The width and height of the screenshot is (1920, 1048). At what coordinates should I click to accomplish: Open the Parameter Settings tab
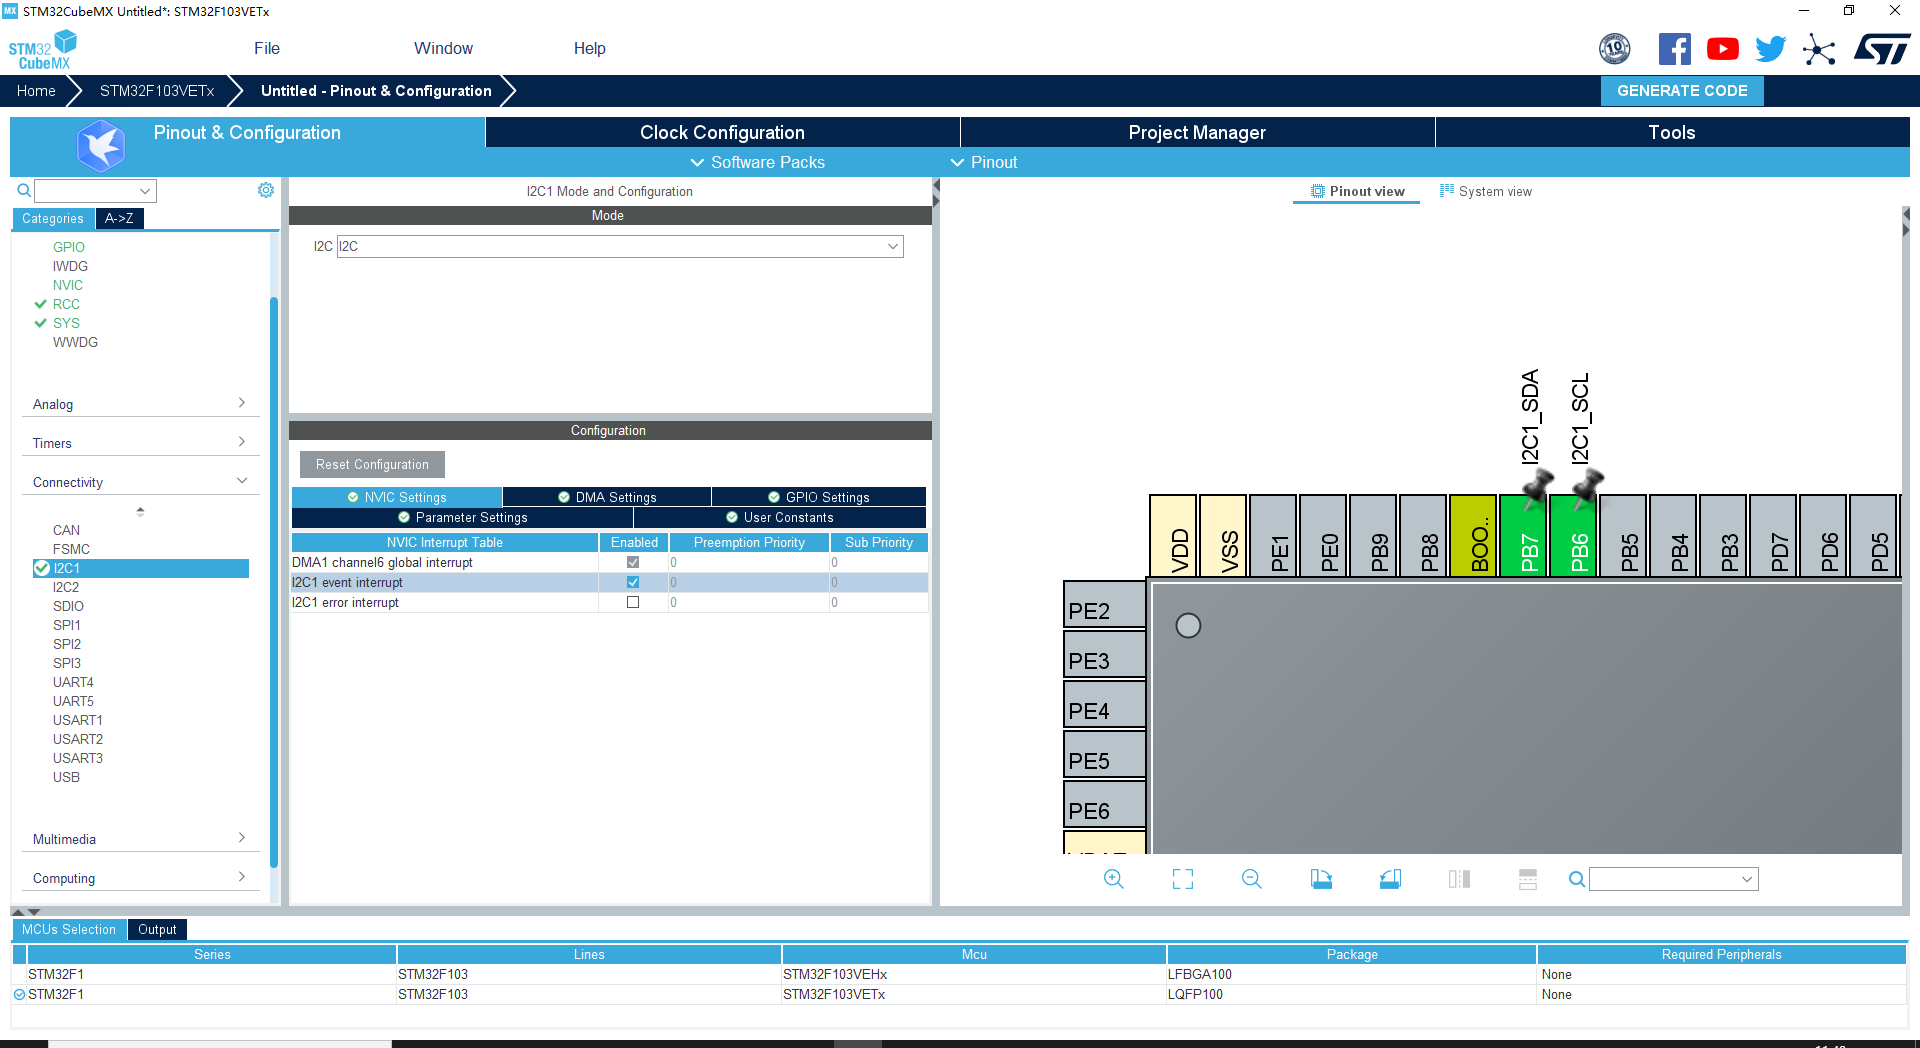[x=463, y=517]
